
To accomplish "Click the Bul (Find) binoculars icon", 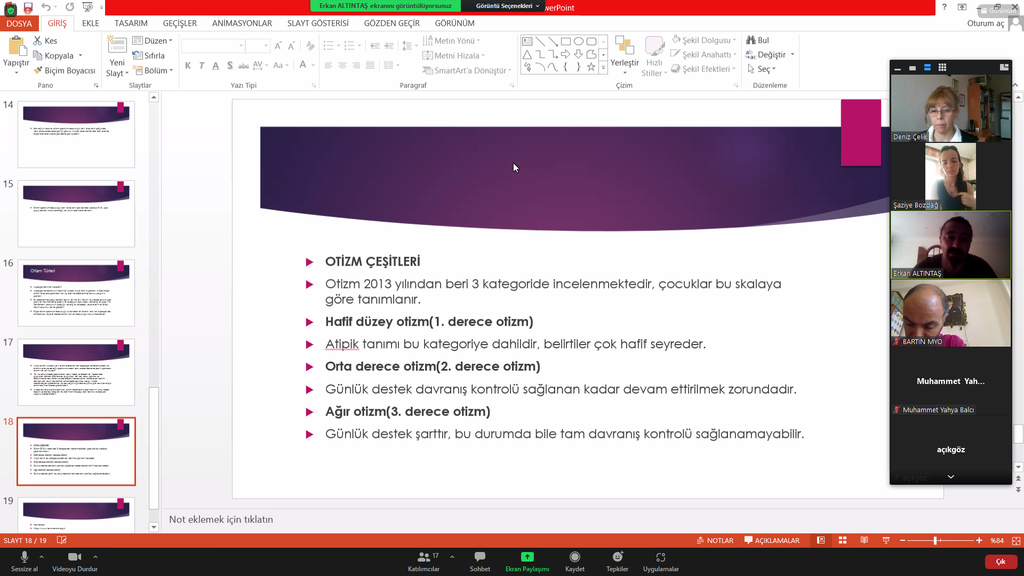I will click(x=751, y=41).
